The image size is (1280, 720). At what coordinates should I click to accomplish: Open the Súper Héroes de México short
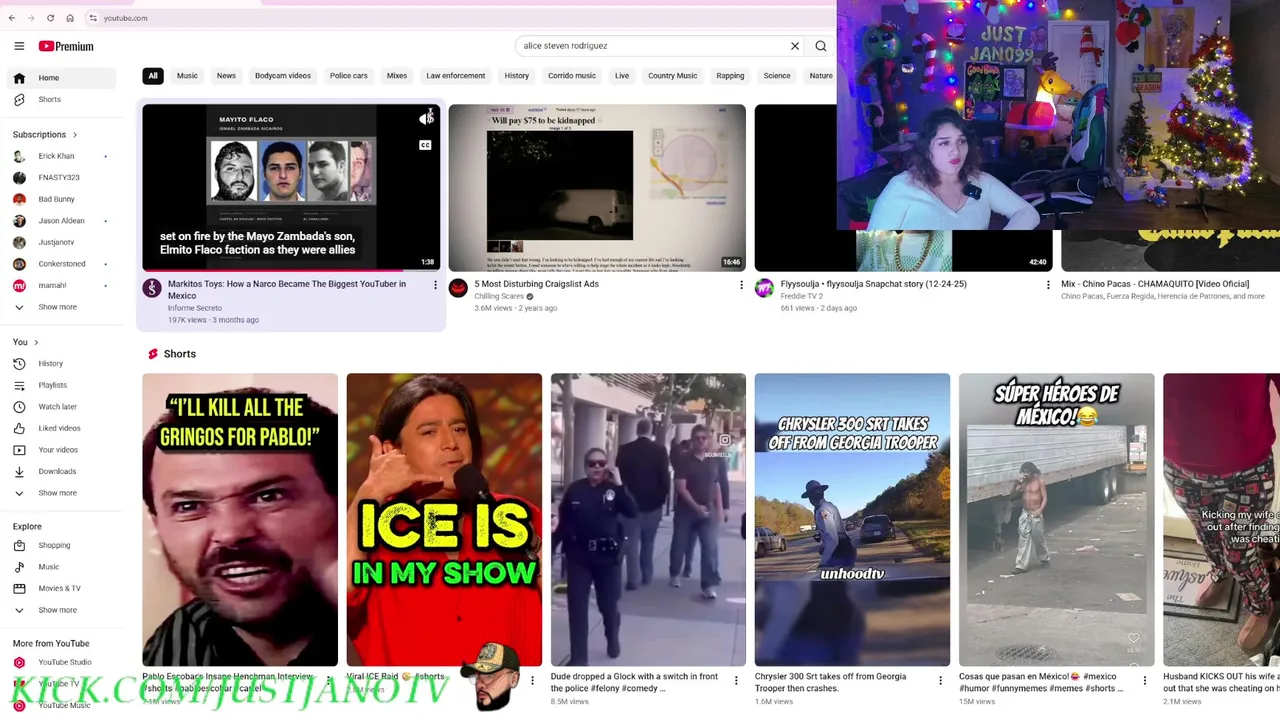click(1056, 520)
